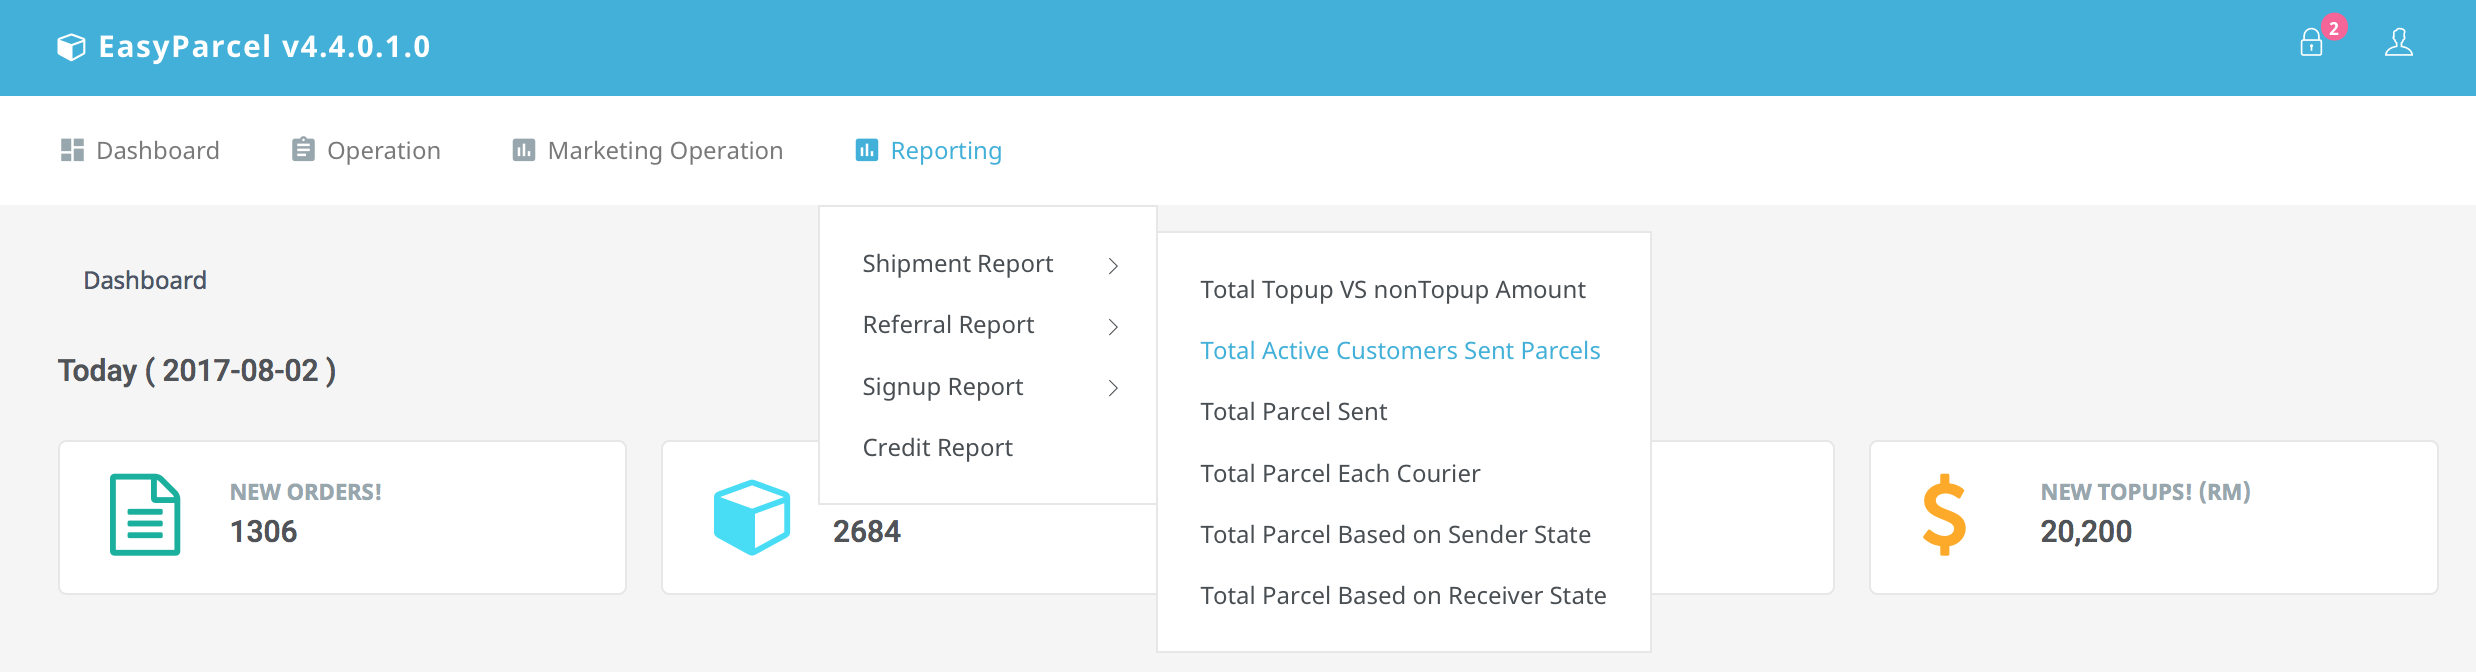Expand the Shipment Report submenu arrow

1113,266
